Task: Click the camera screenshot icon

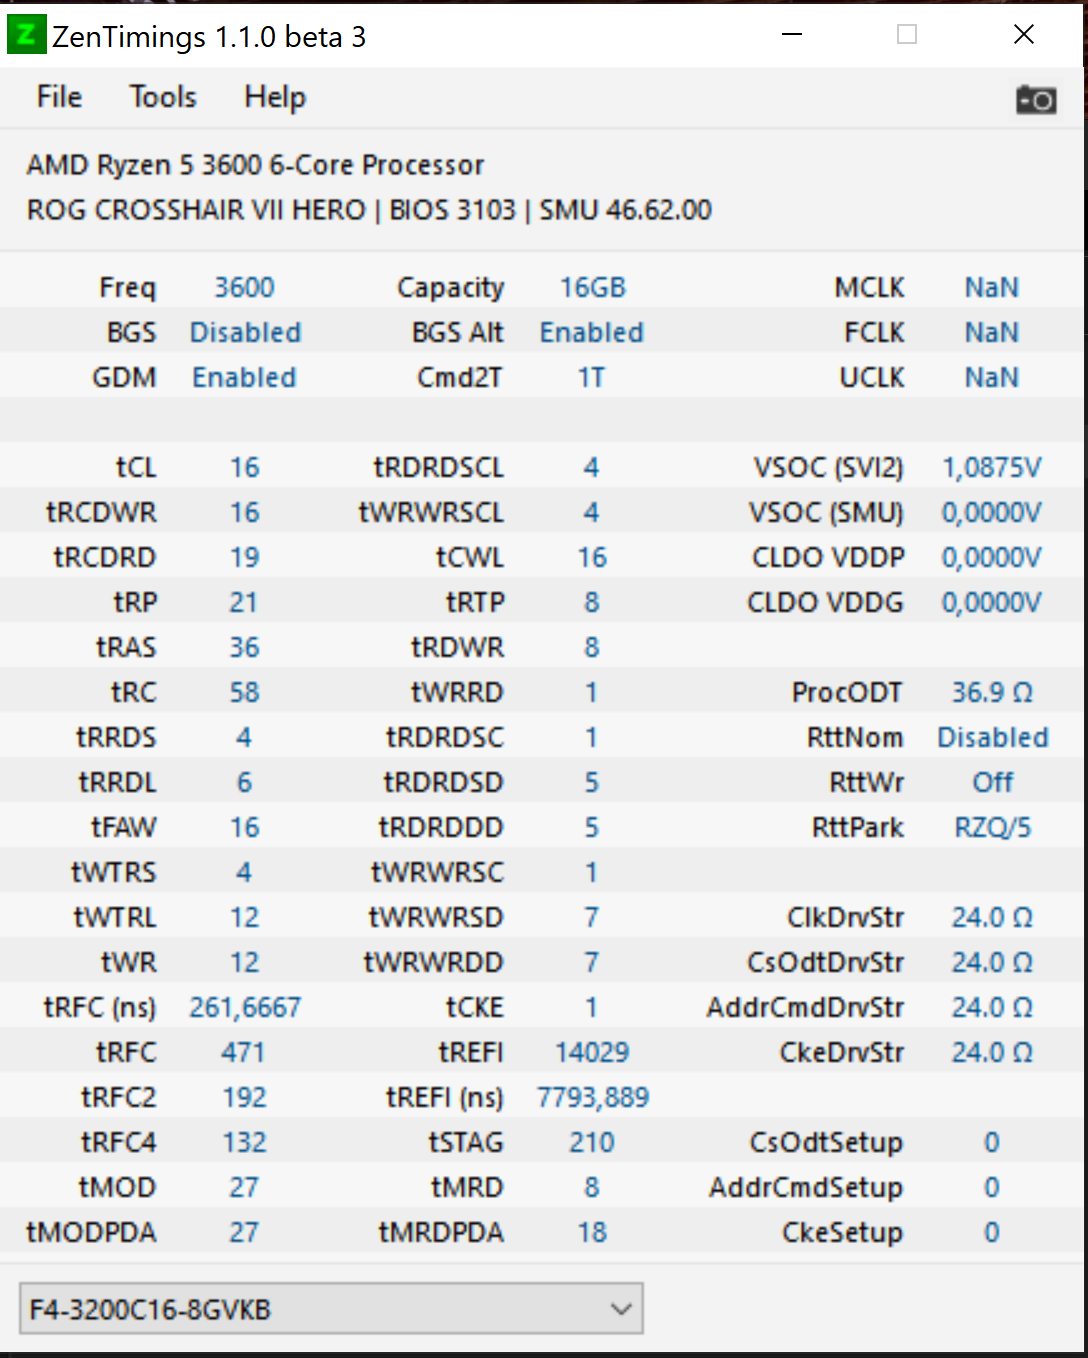Action: click(1036, 100)
